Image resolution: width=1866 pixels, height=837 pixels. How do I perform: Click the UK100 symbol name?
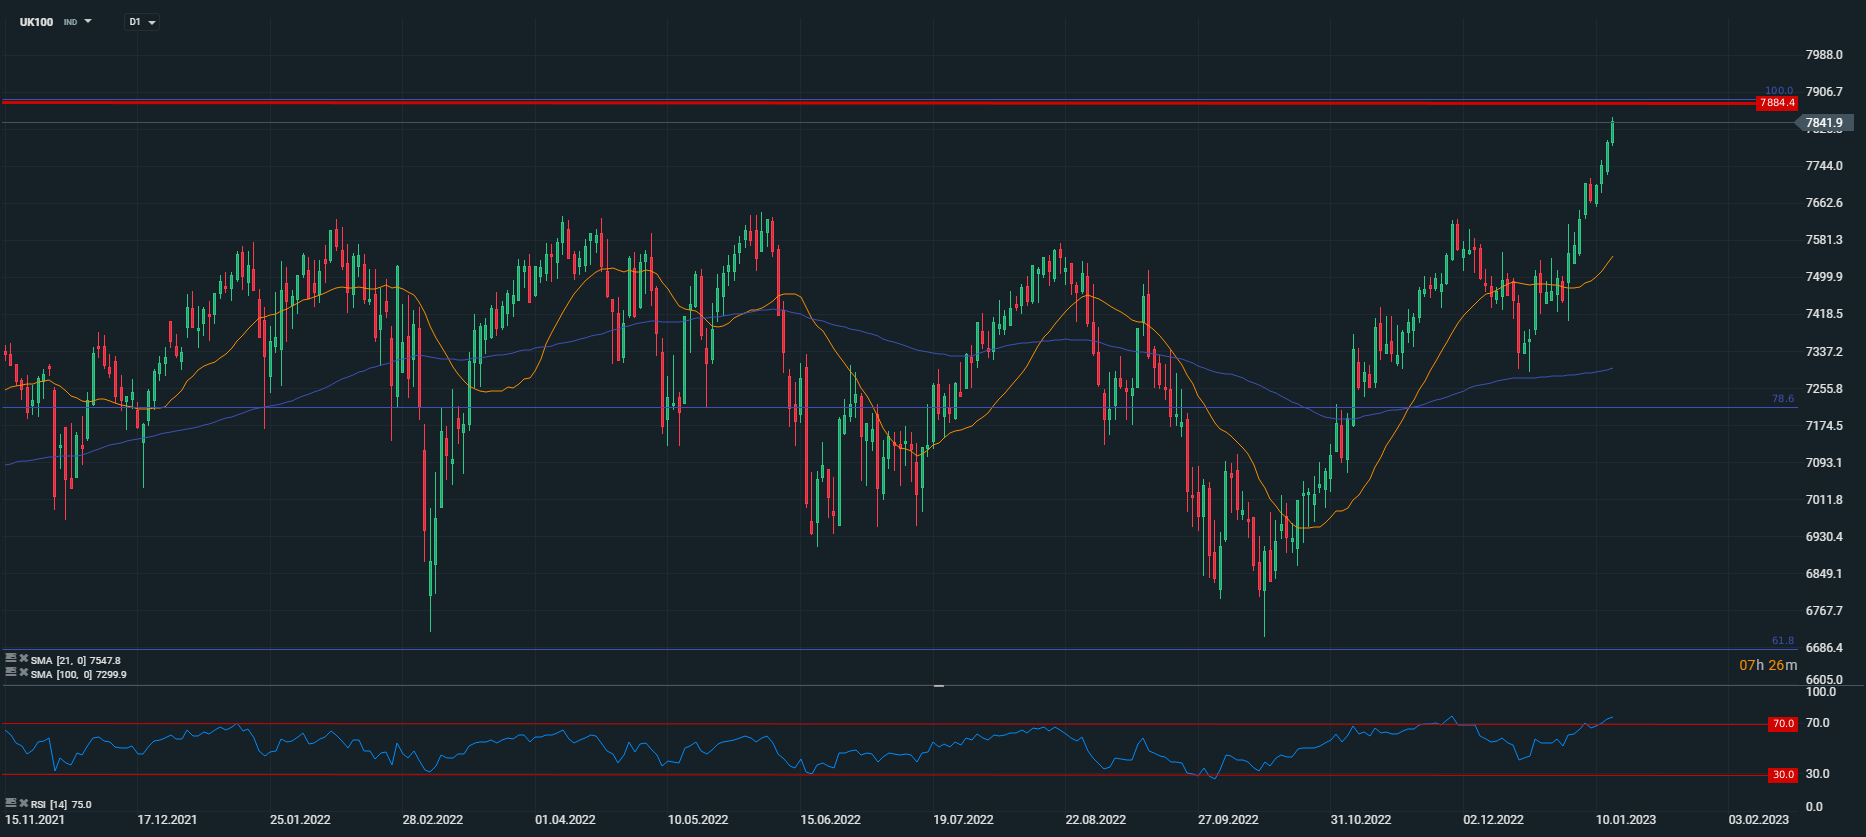point(37,22)
